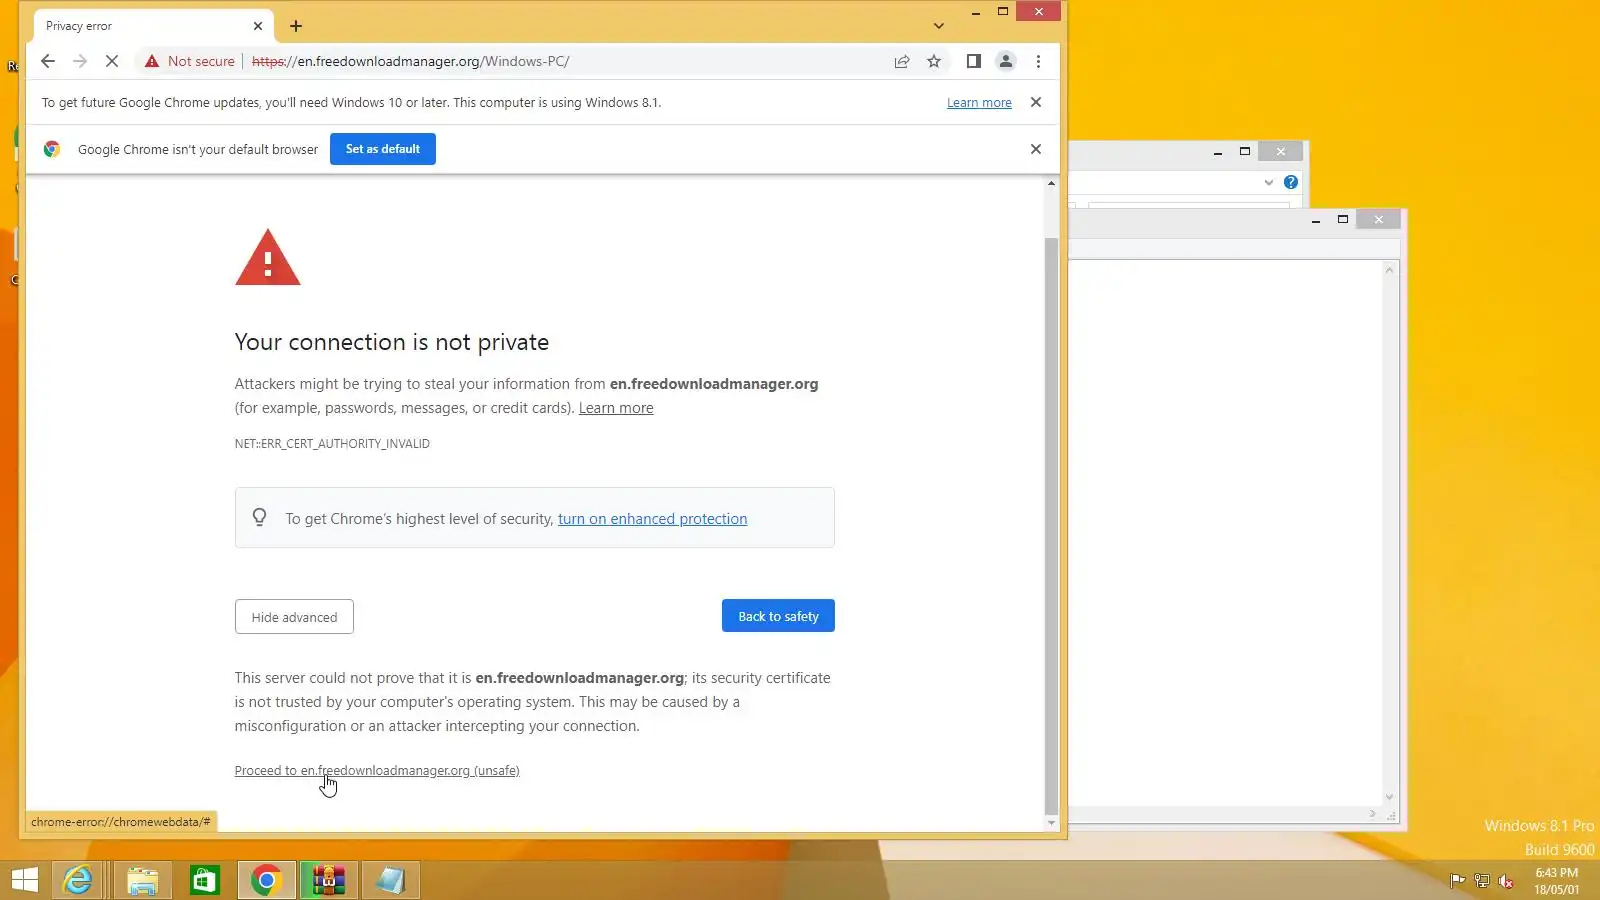Open a new tab with plus button
Viewport: 1600px width, 900px height.
pyautogui.click(x=296, y=26)
